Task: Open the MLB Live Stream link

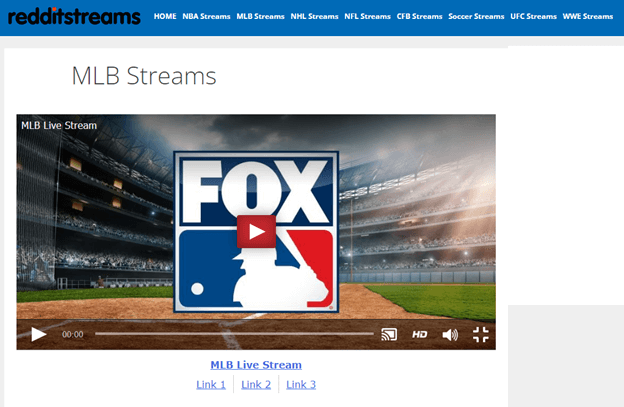Action: point(256,365)
